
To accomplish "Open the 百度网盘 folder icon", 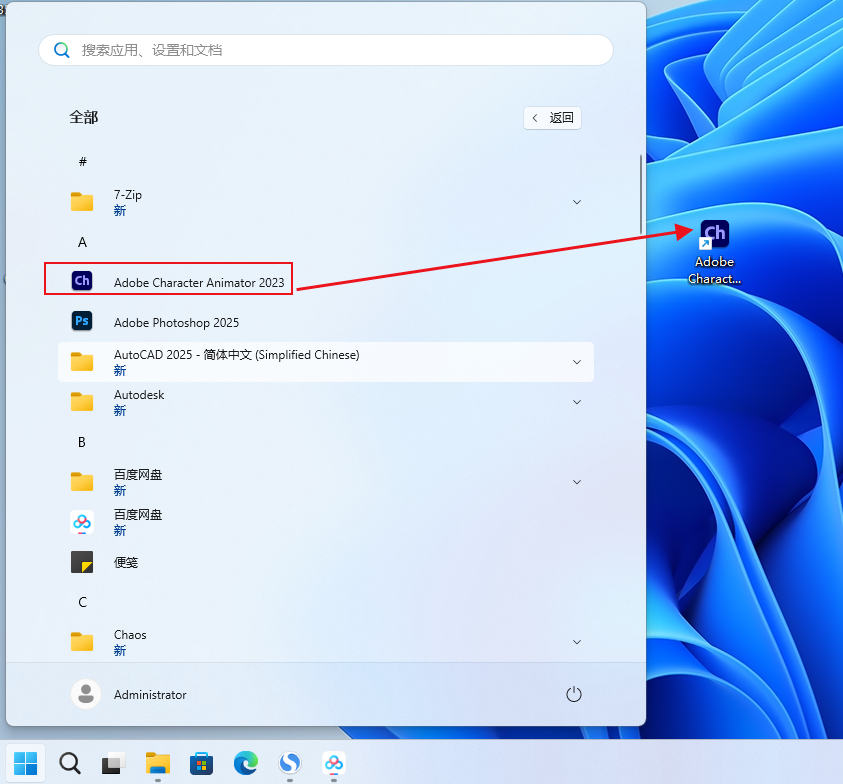I will point(82,481).
